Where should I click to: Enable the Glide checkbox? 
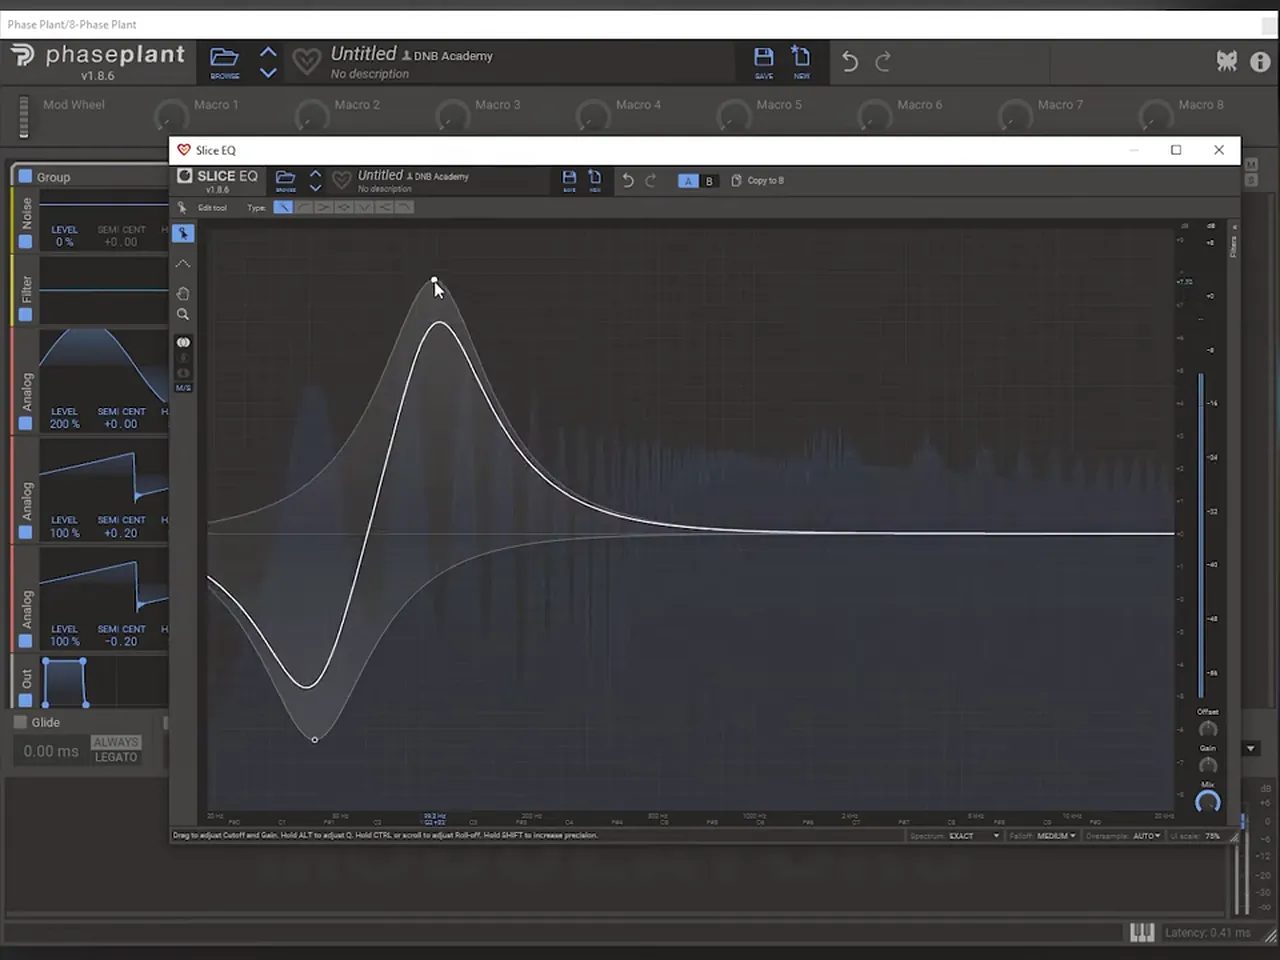(20, 722)
